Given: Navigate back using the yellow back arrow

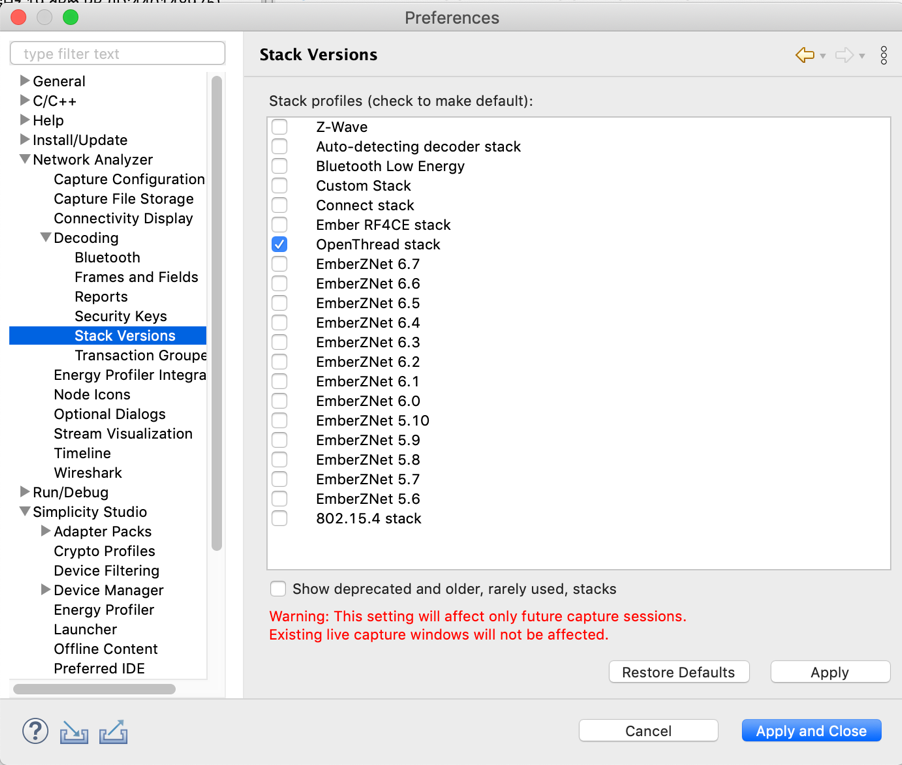Looking at the screenshot, I should (x=806, y=55).
